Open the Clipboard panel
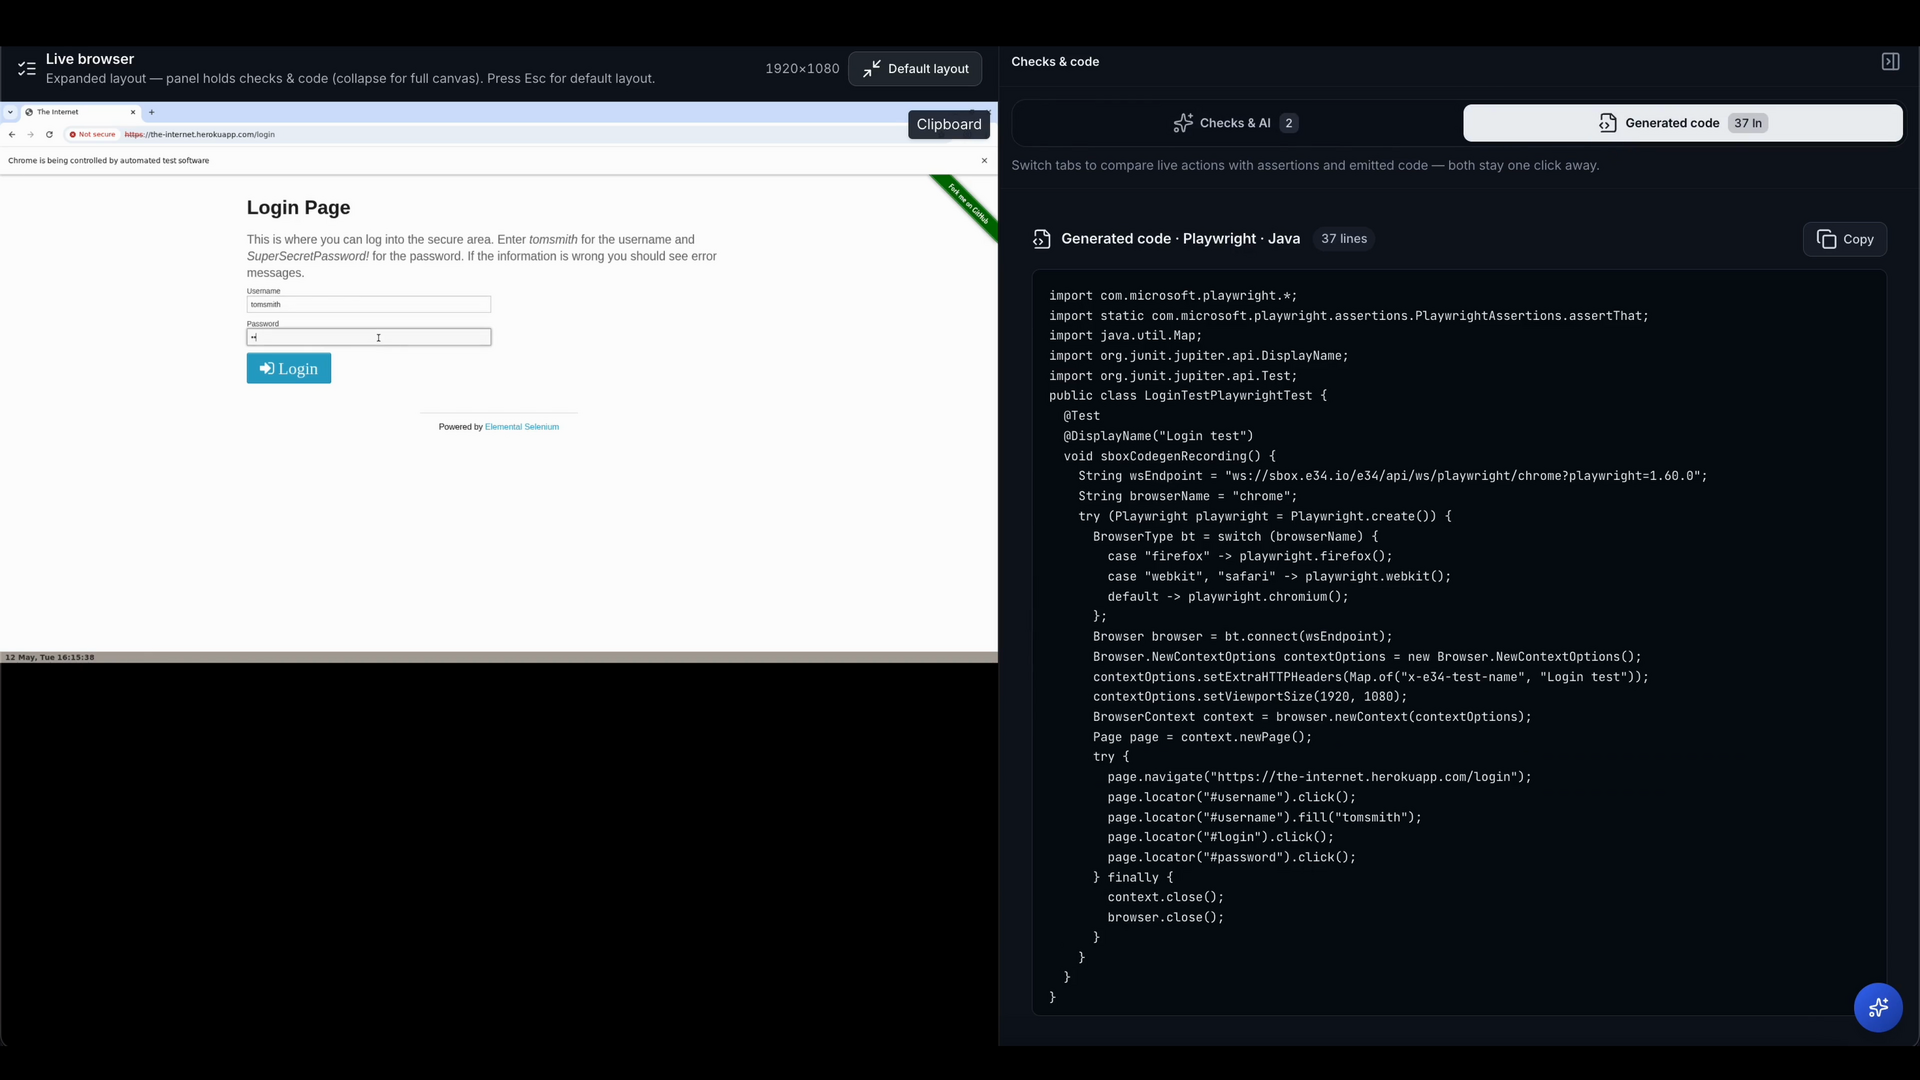1920x1080 pixels. pyautogui.click(x=949, y=124)
